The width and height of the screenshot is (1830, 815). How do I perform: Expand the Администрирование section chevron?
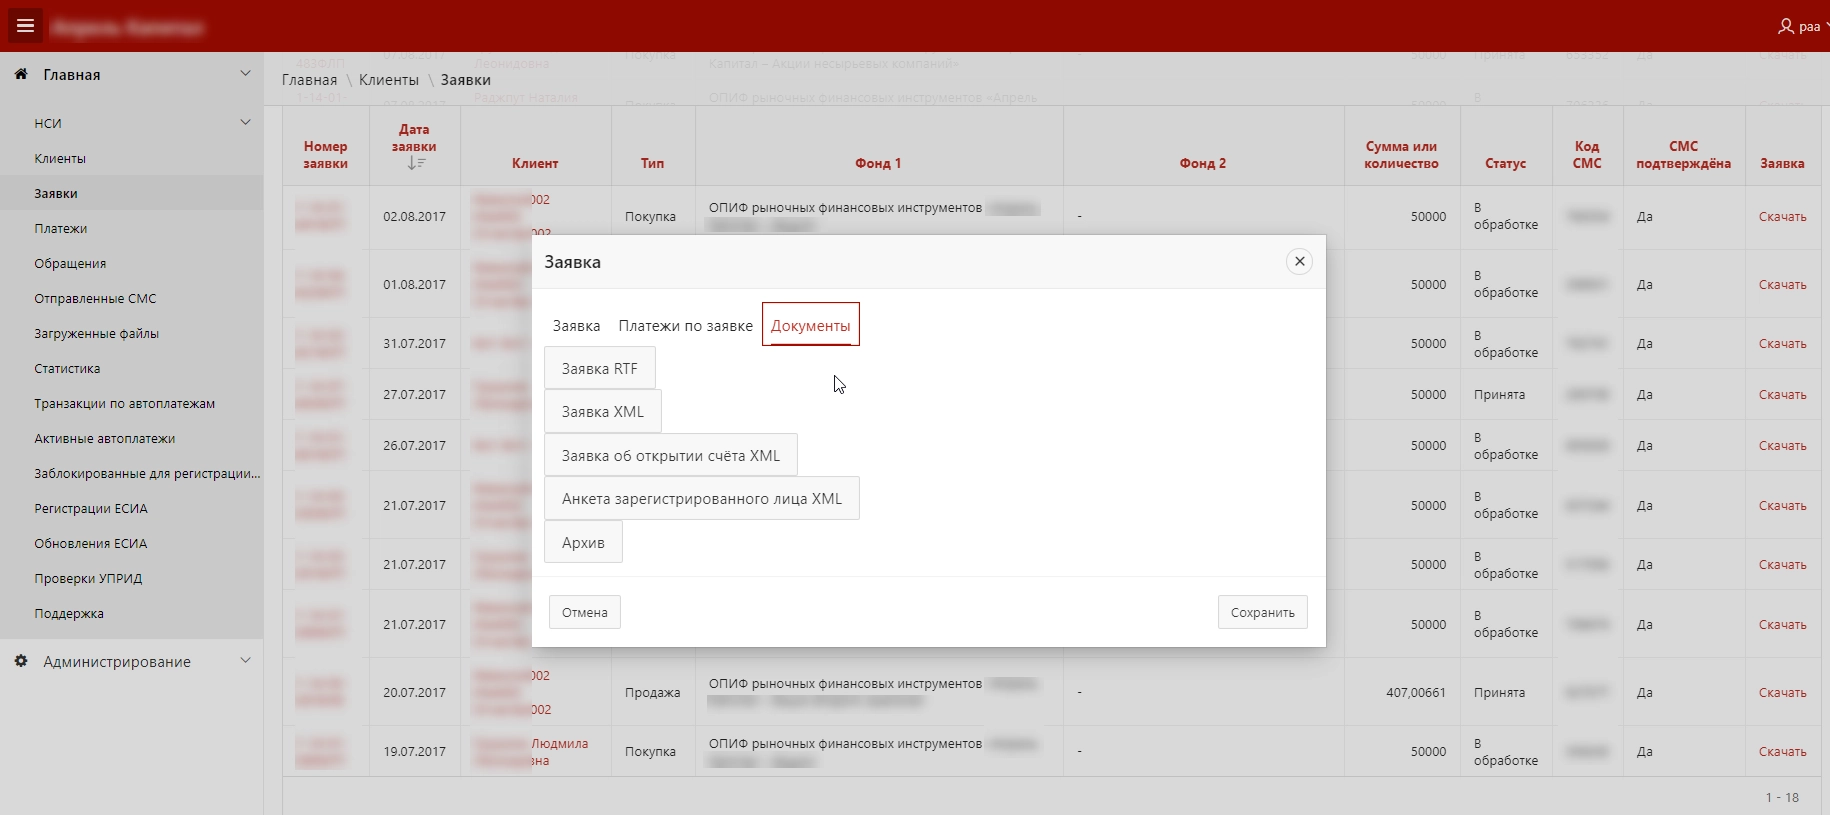point(245,661)
